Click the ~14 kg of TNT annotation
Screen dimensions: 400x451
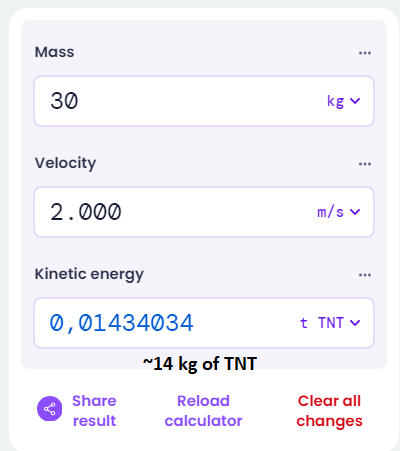(200, 364)
